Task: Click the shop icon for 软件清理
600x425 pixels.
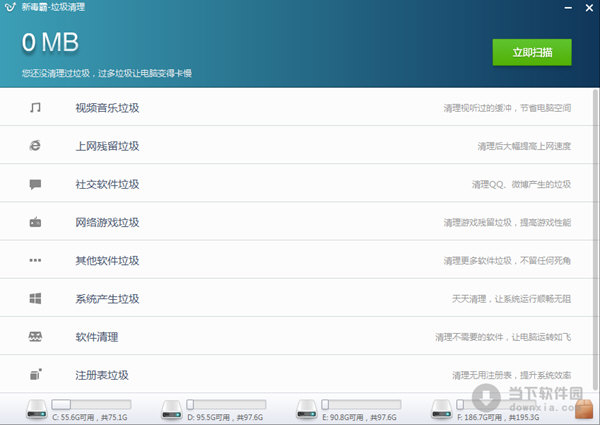Action: point(35,337)
